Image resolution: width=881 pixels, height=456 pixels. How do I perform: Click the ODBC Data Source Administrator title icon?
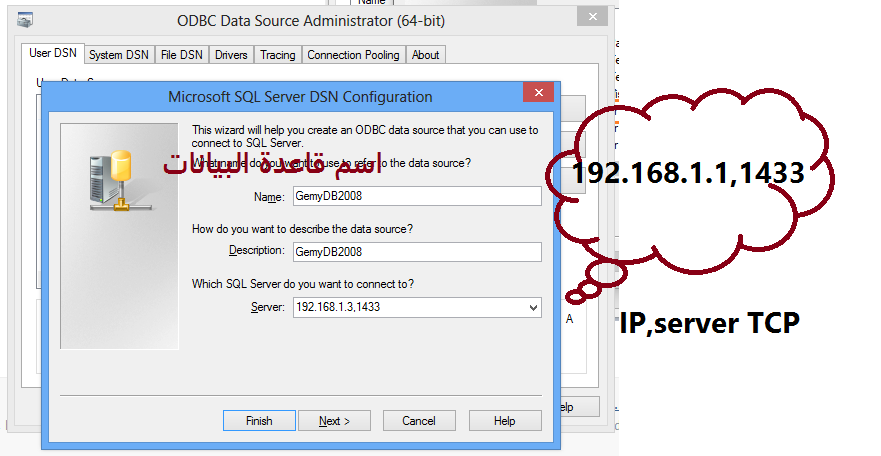coord(25,20)
